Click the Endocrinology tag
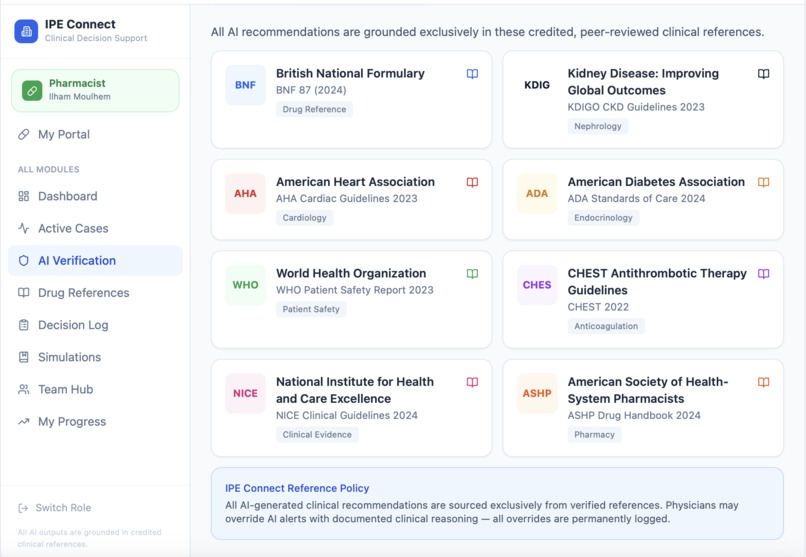The height and width of the screenshot is (557, 806). [603, 218]
